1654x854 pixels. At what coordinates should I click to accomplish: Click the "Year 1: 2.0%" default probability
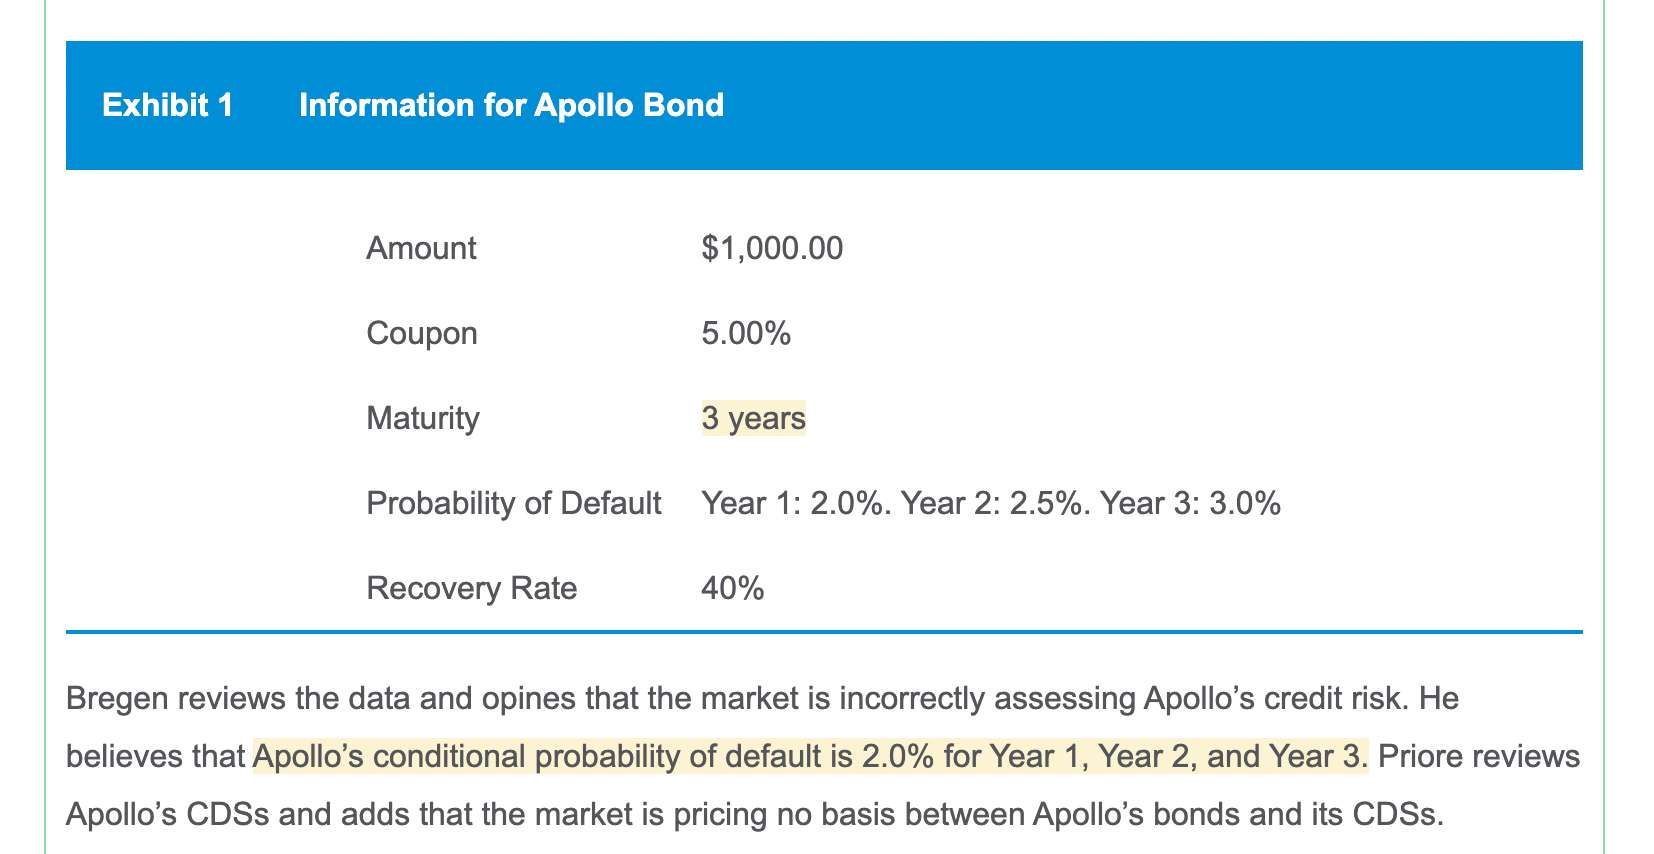click(795, 502)
